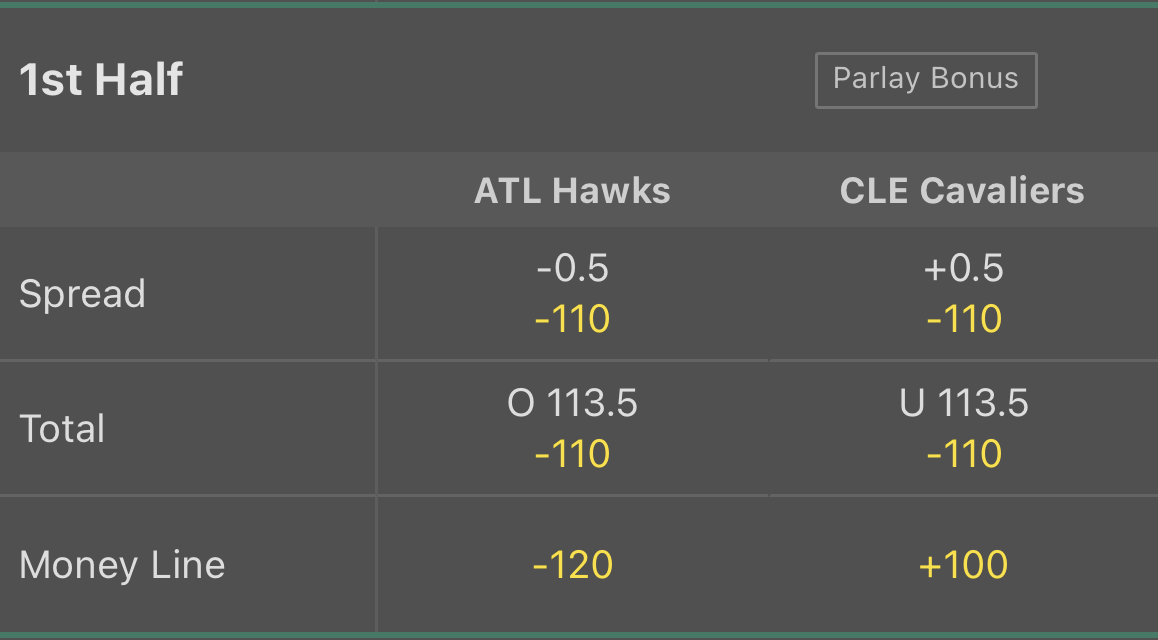Click the CLE Cavaliers column header
The height and width of the screenshot is (640, 1158).
961,190
